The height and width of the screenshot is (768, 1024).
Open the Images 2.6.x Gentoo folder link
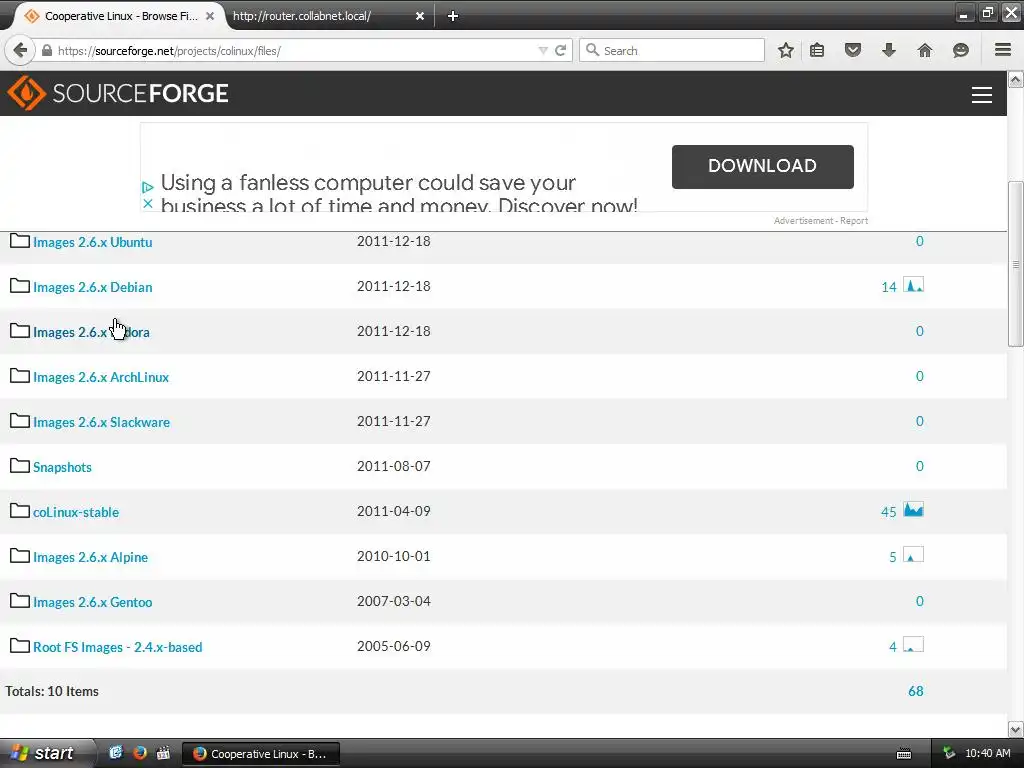pyautogui.click(x=93, y=602)
